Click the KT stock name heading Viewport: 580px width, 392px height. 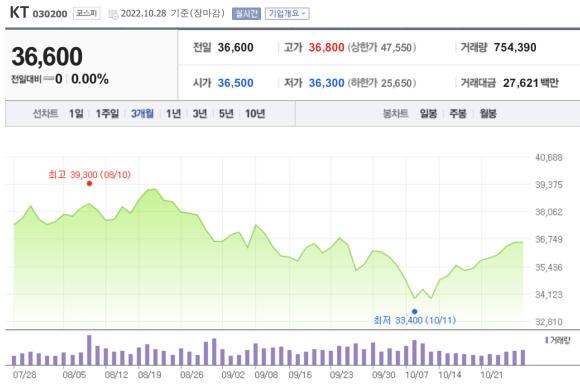19,13
